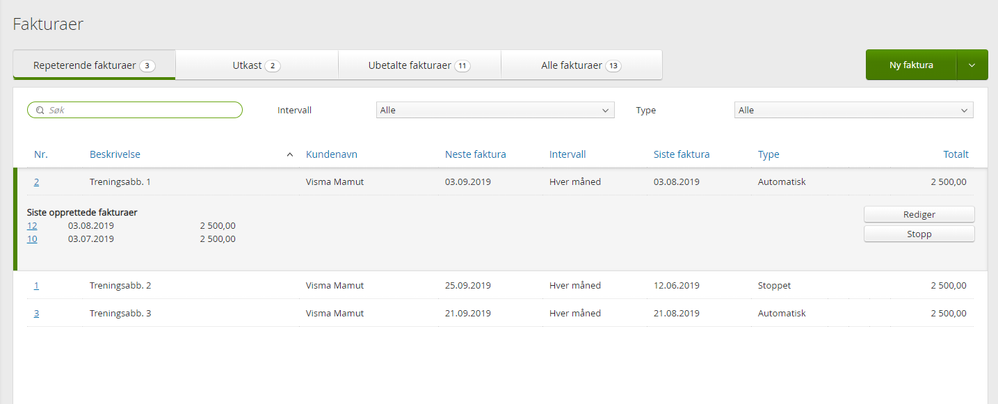Screen dimensions: 998x404
Task: Expand the Type filter dropdown
Action: 854,110
